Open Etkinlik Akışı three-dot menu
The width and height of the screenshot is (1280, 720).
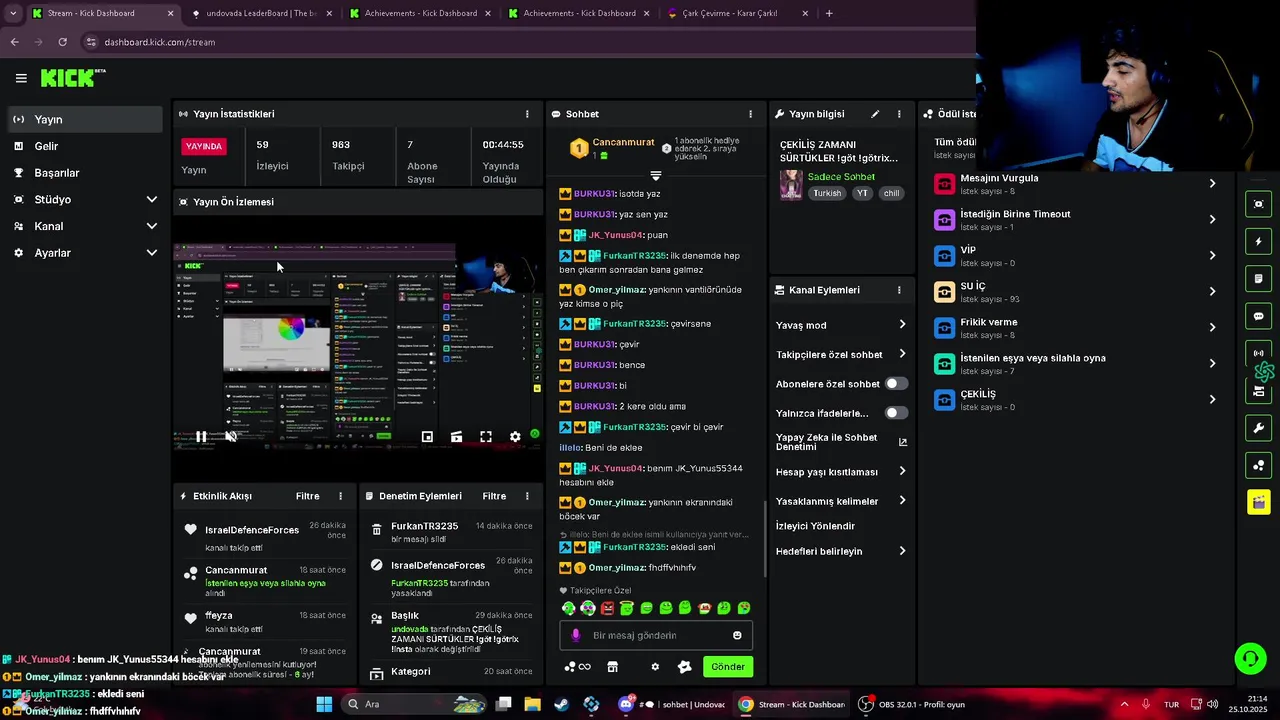click(340, 496)
